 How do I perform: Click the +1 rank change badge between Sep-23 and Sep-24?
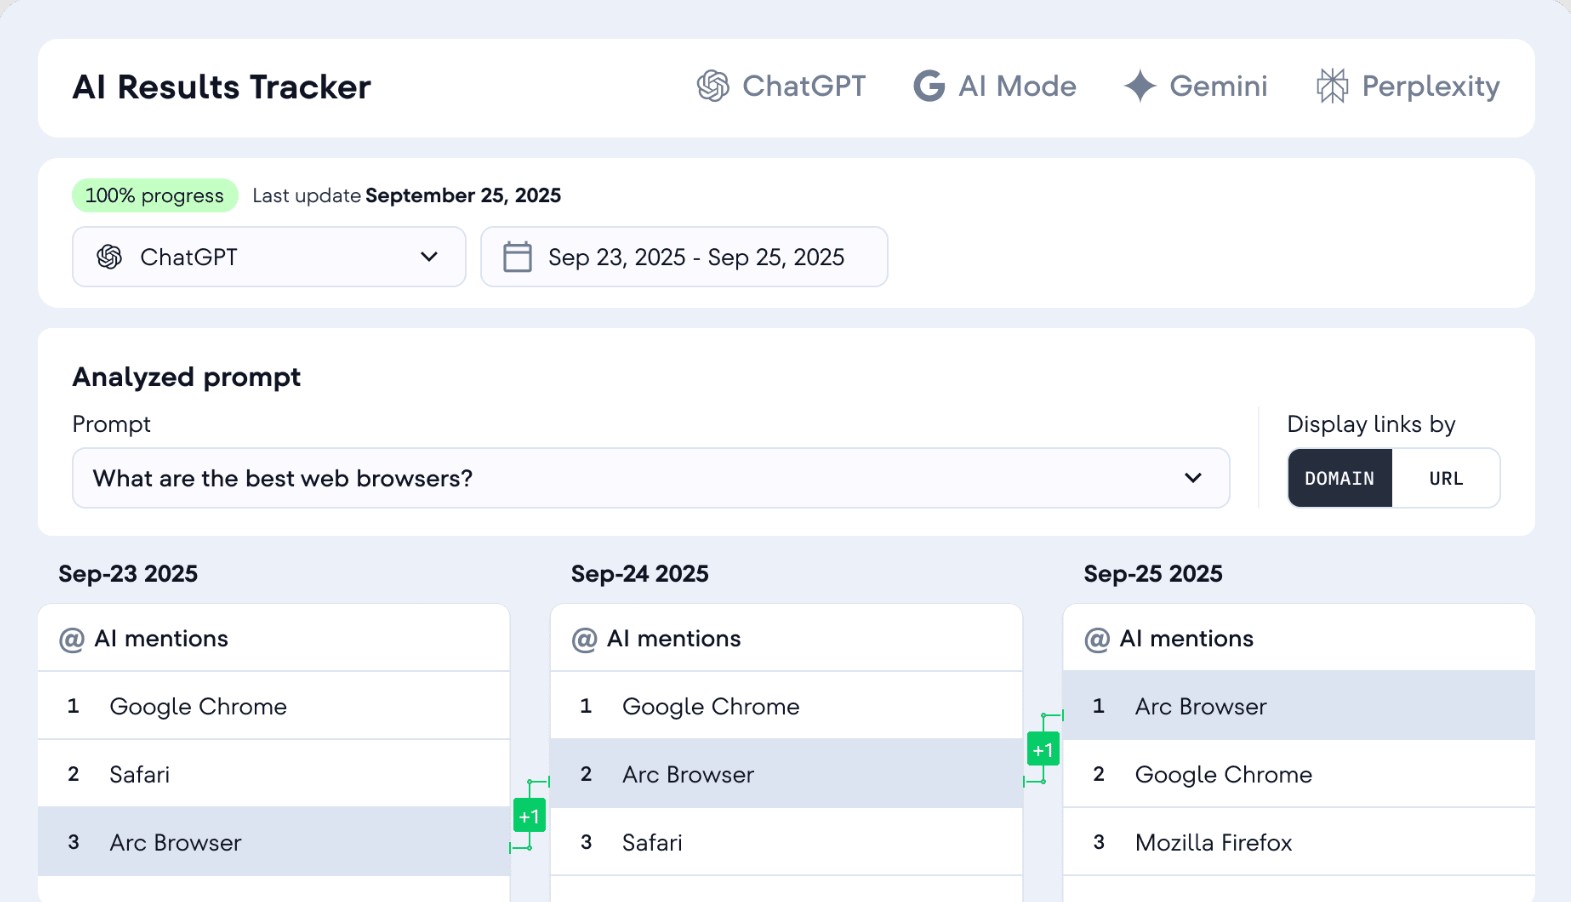click(x=529, y=816)
